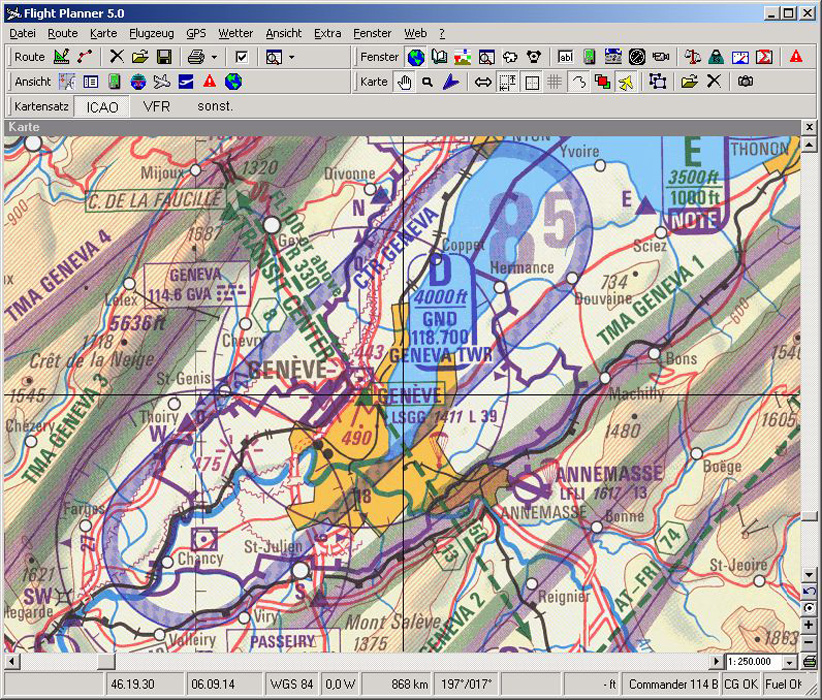Click the red route waypoints line icon

point(84,57)
